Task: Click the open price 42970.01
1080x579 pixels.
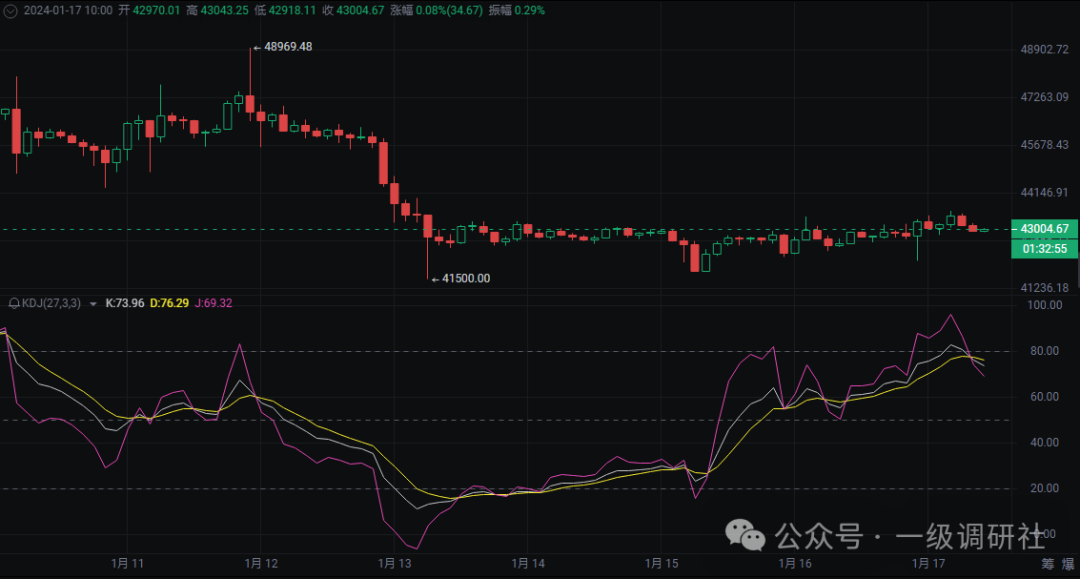Action: (156, 10)
